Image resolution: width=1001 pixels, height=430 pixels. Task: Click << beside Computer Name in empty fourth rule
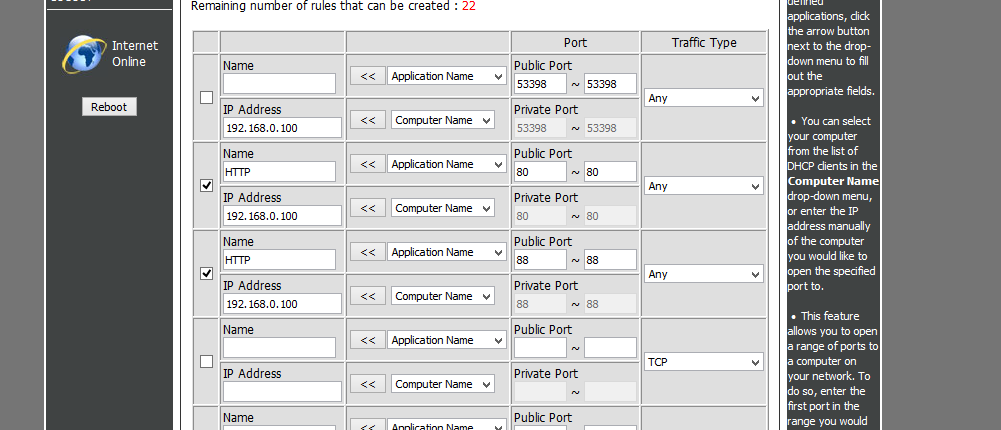coord(368,384)
